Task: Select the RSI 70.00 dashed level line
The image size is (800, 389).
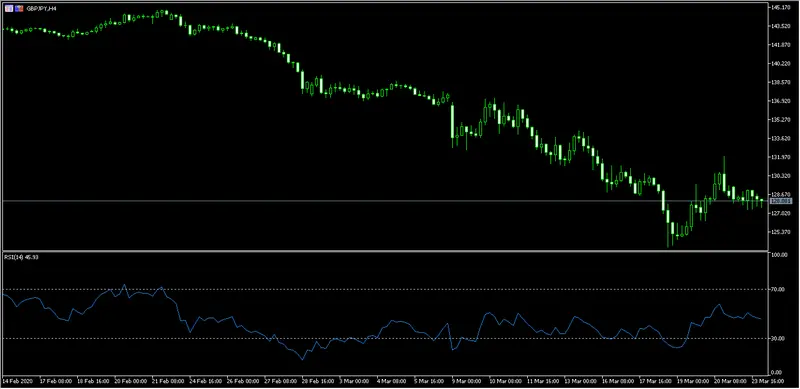Action: [384, 289]
